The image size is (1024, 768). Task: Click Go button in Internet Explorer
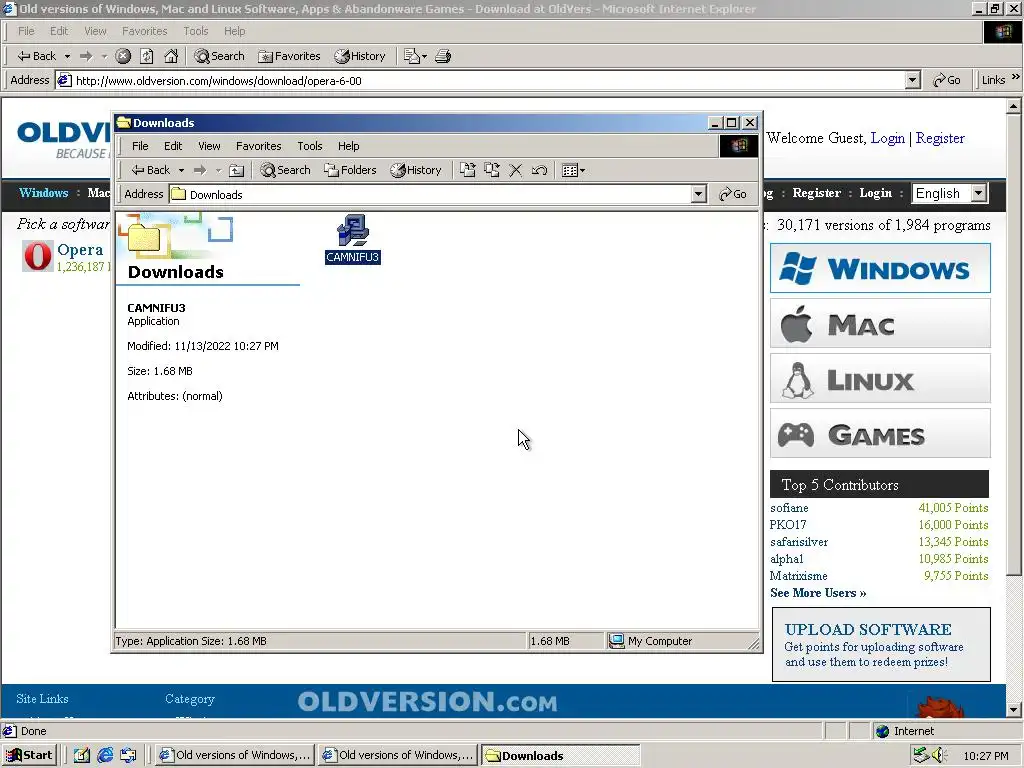click(x=947, y=80)
